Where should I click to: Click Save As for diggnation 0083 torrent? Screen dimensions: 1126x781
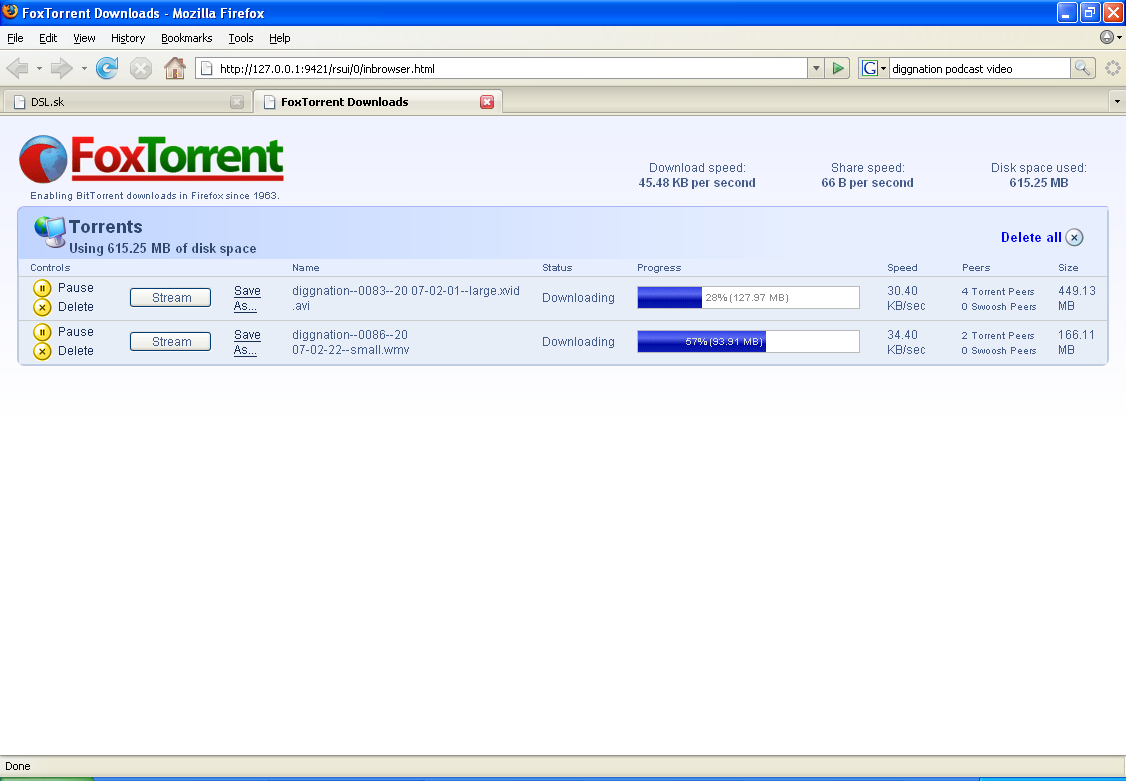tap(247, 298)
